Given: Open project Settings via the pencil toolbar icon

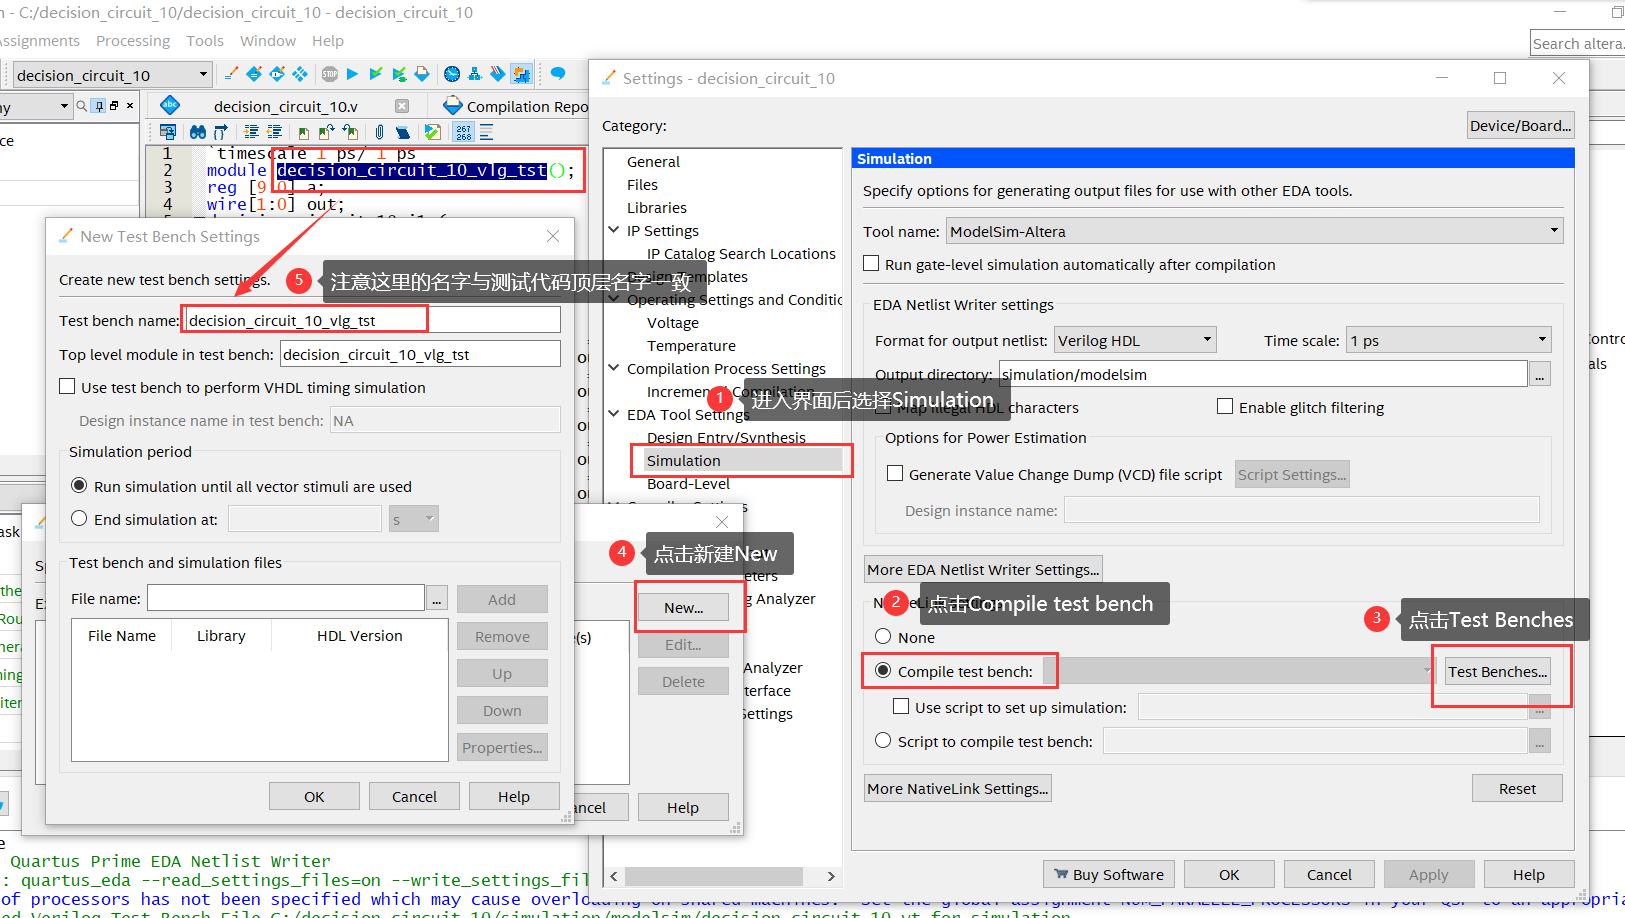Looking at the screenshot, I should pos(232,74).
